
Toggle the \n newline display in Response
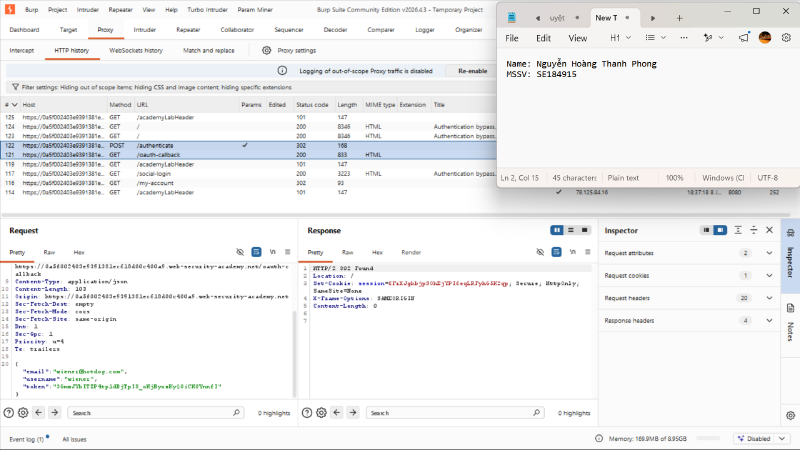[x=572, y=252]
